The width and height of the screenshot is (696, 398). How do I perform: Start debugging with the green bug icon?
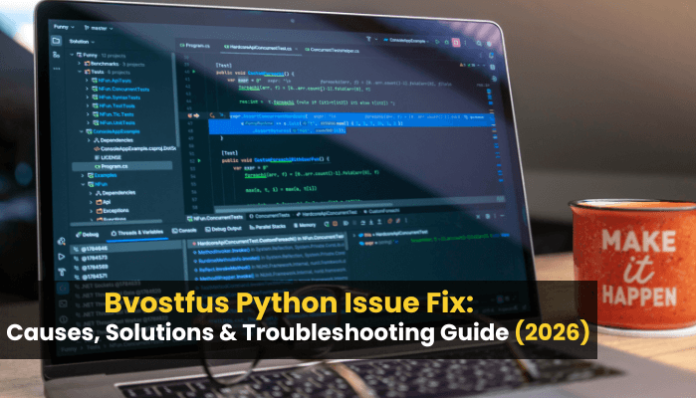(x=447, y=42)
